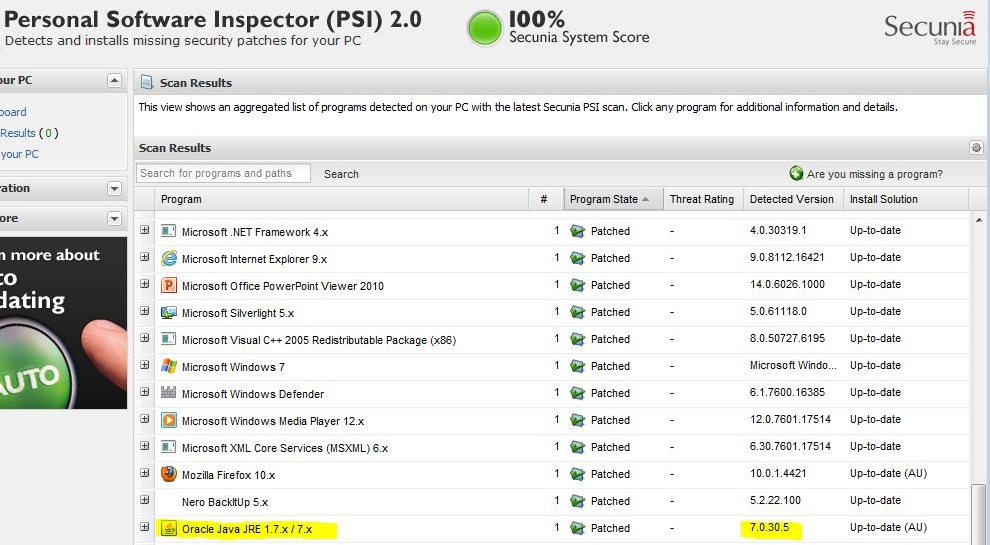
Task: Open the Results (0) sidebar link
Action: (29, 133)
